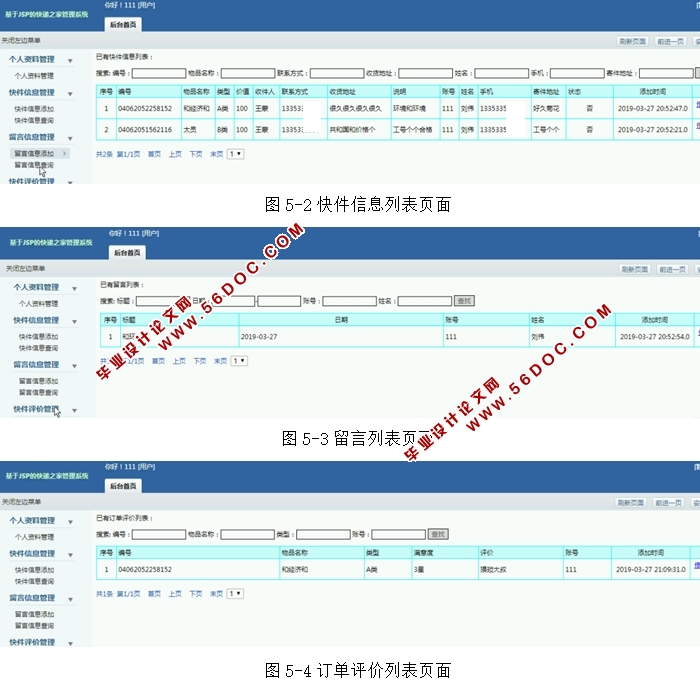Click 刷新页面 button on 留言列表 page

tap(635, 270)
